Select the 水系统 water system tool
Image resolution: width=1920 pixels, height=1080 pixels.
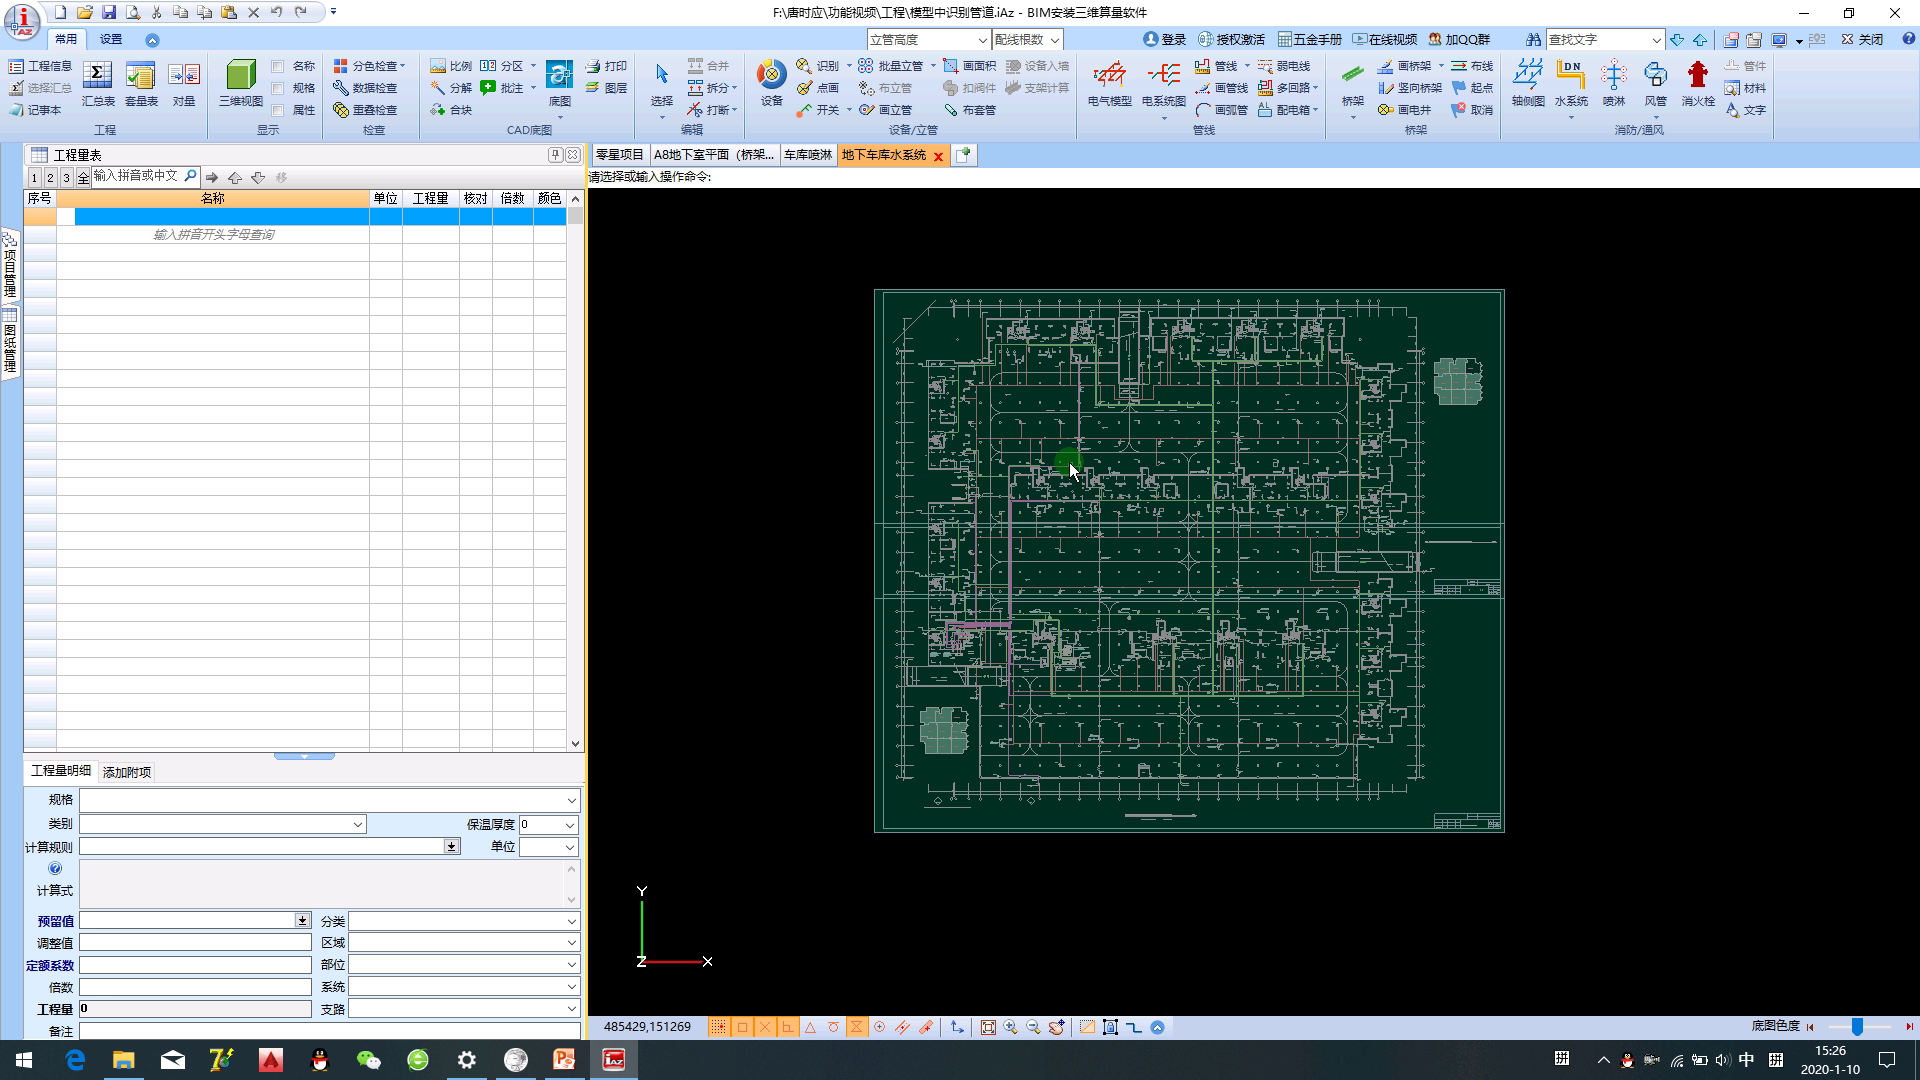click(x=1571, y=84)
